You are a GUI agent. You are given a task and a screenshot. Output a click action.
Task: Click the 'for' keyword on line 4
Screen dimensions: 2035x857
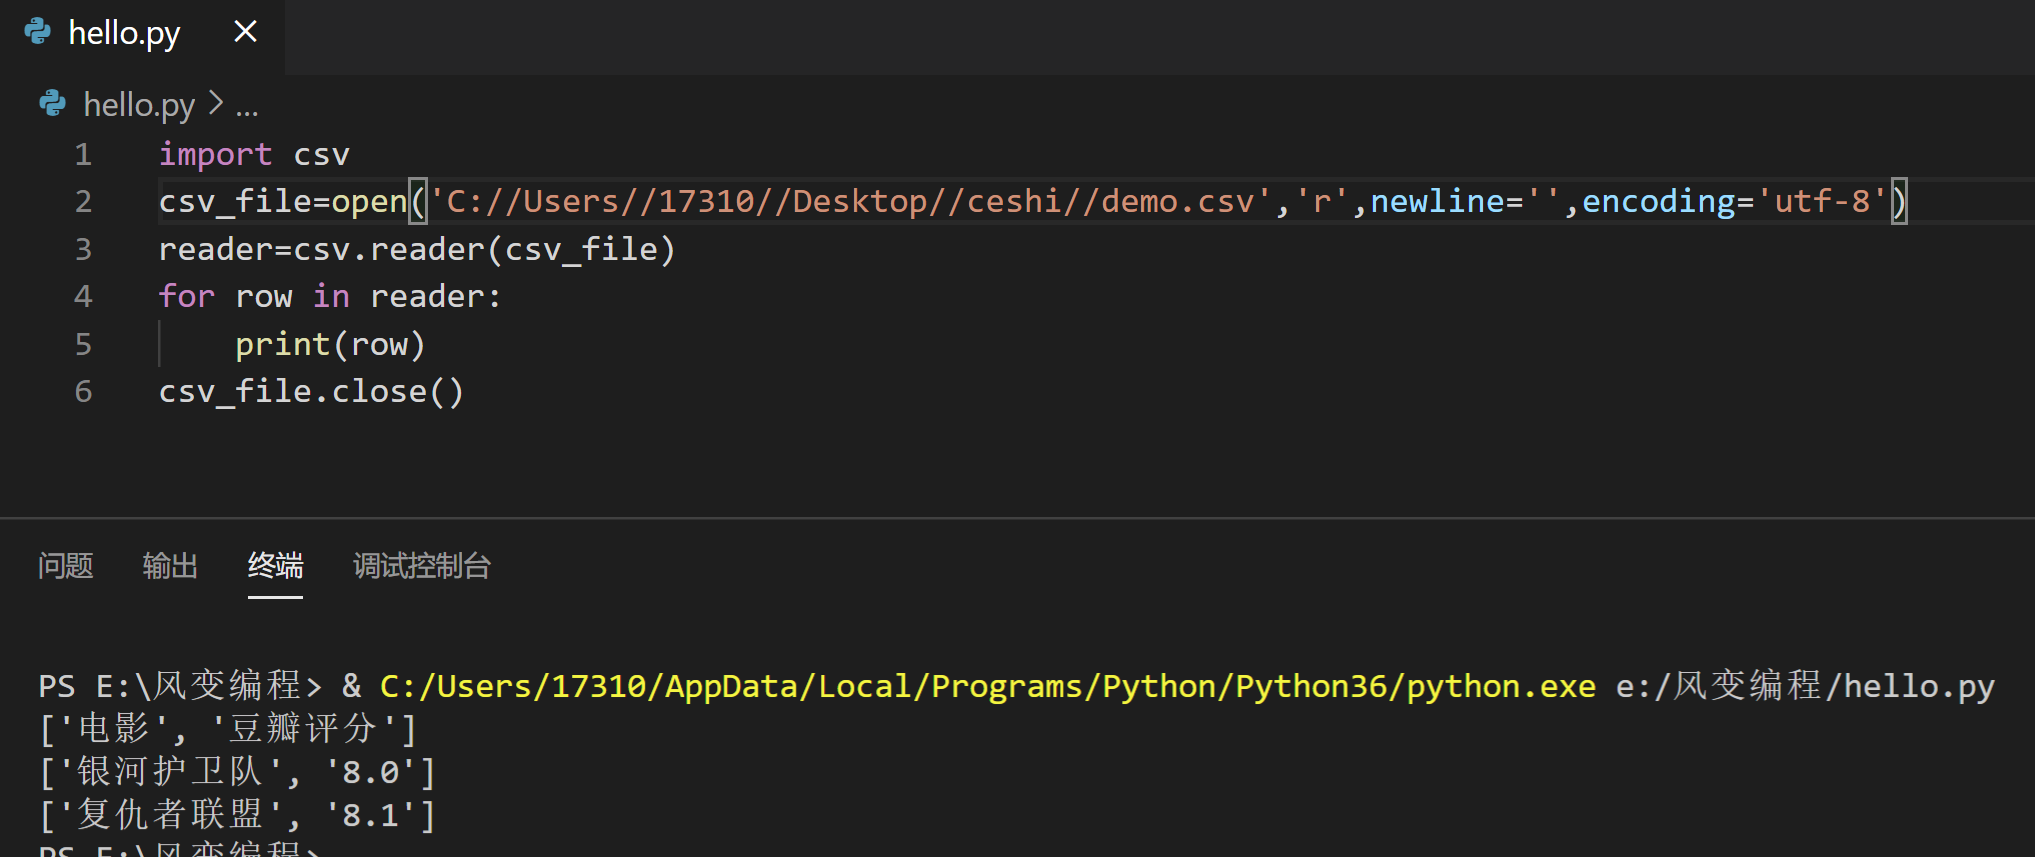186,296
